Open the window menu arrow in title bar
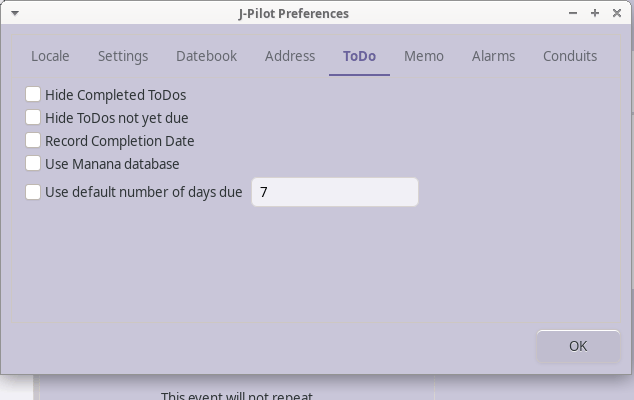Viewport: 634px width, 400px height. click(x=15, y=13)
